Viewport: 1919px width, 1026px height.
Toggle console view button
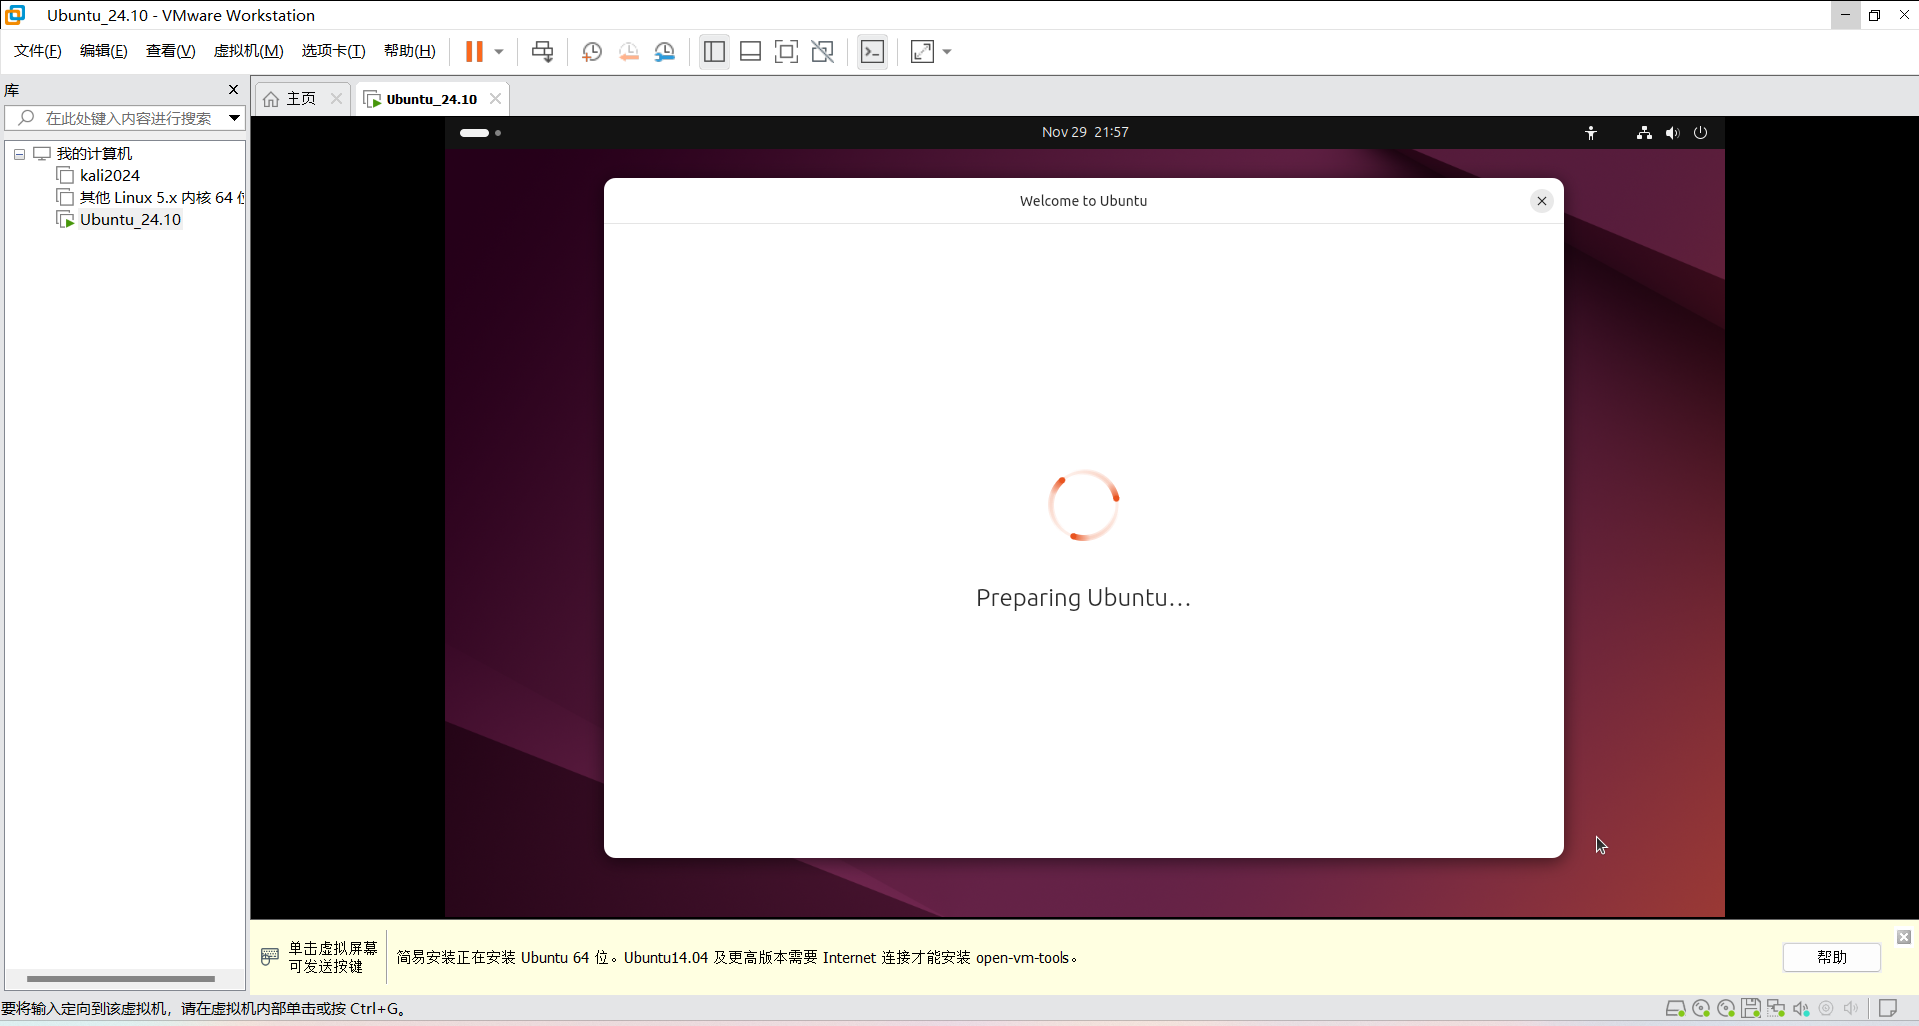click(872, 52)
